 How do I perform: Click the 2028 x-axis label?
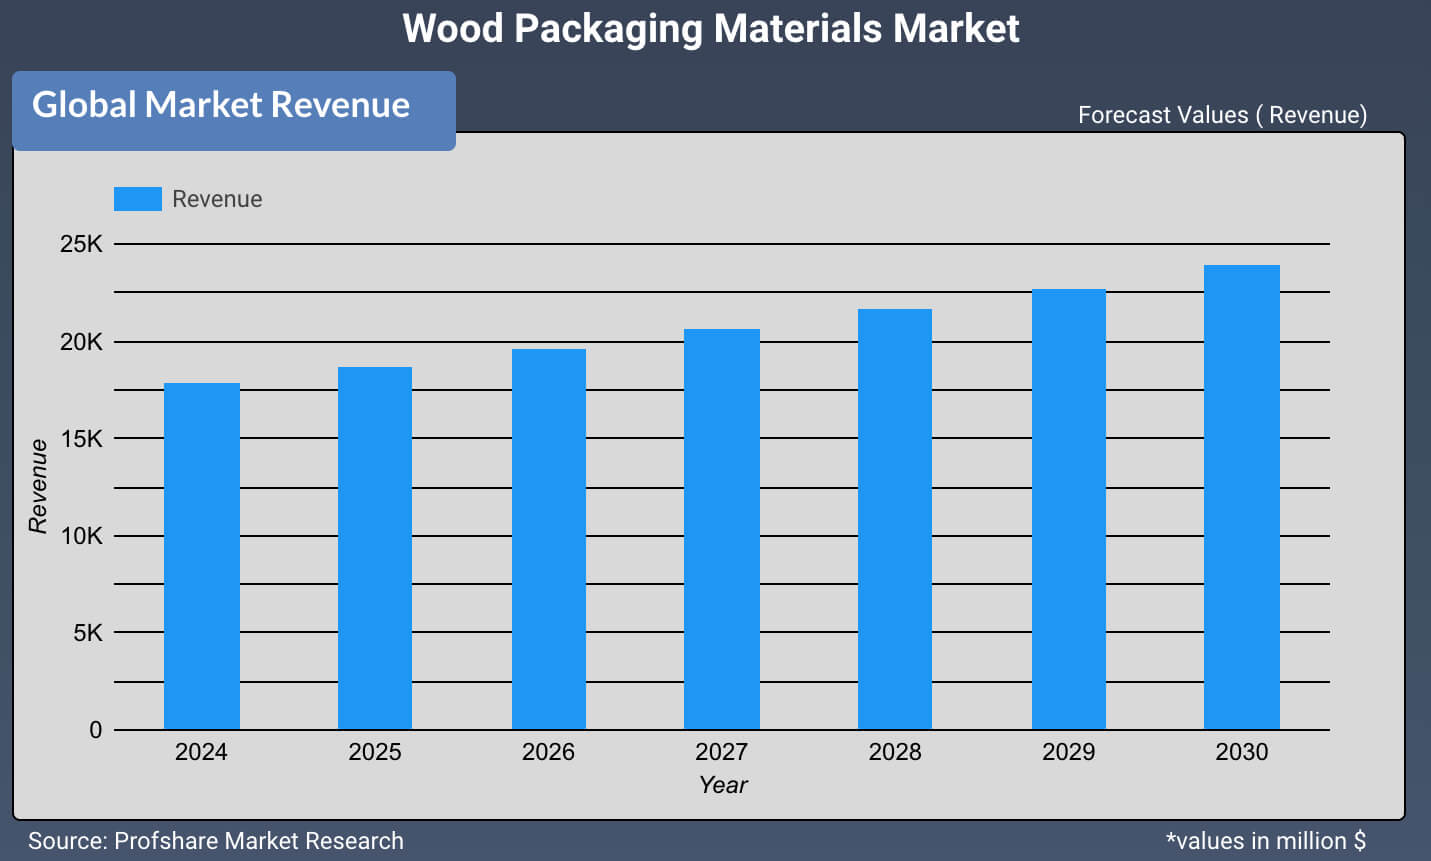click(x=895, y=752)
